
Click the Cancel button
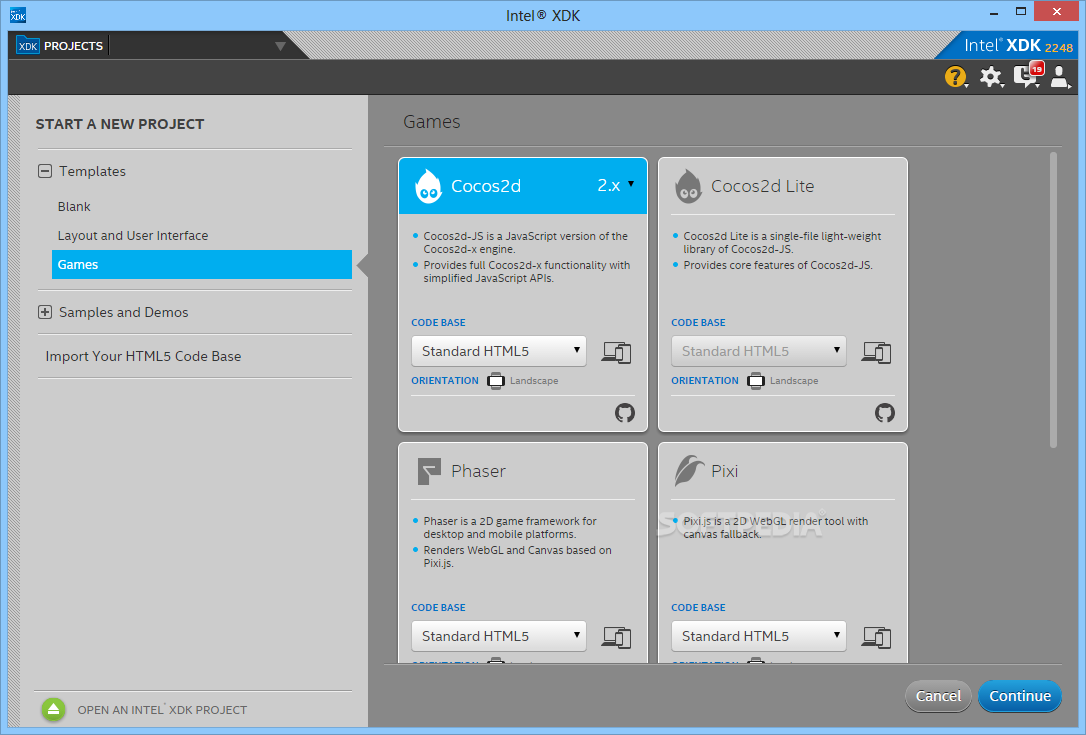938,696
